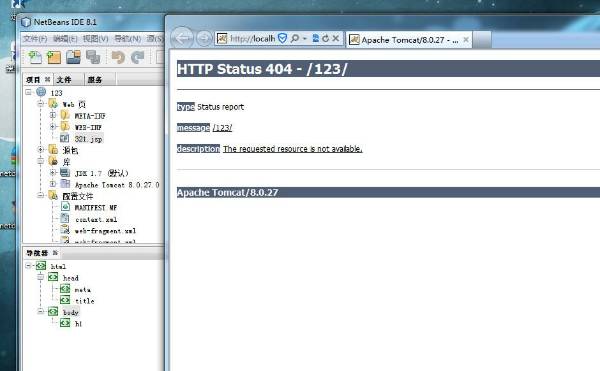Close the Apache Tomcat/8.0.27 browser tab
Image resolution: width=600 pixels, height=371 pixels.
(x=466, y=39)
